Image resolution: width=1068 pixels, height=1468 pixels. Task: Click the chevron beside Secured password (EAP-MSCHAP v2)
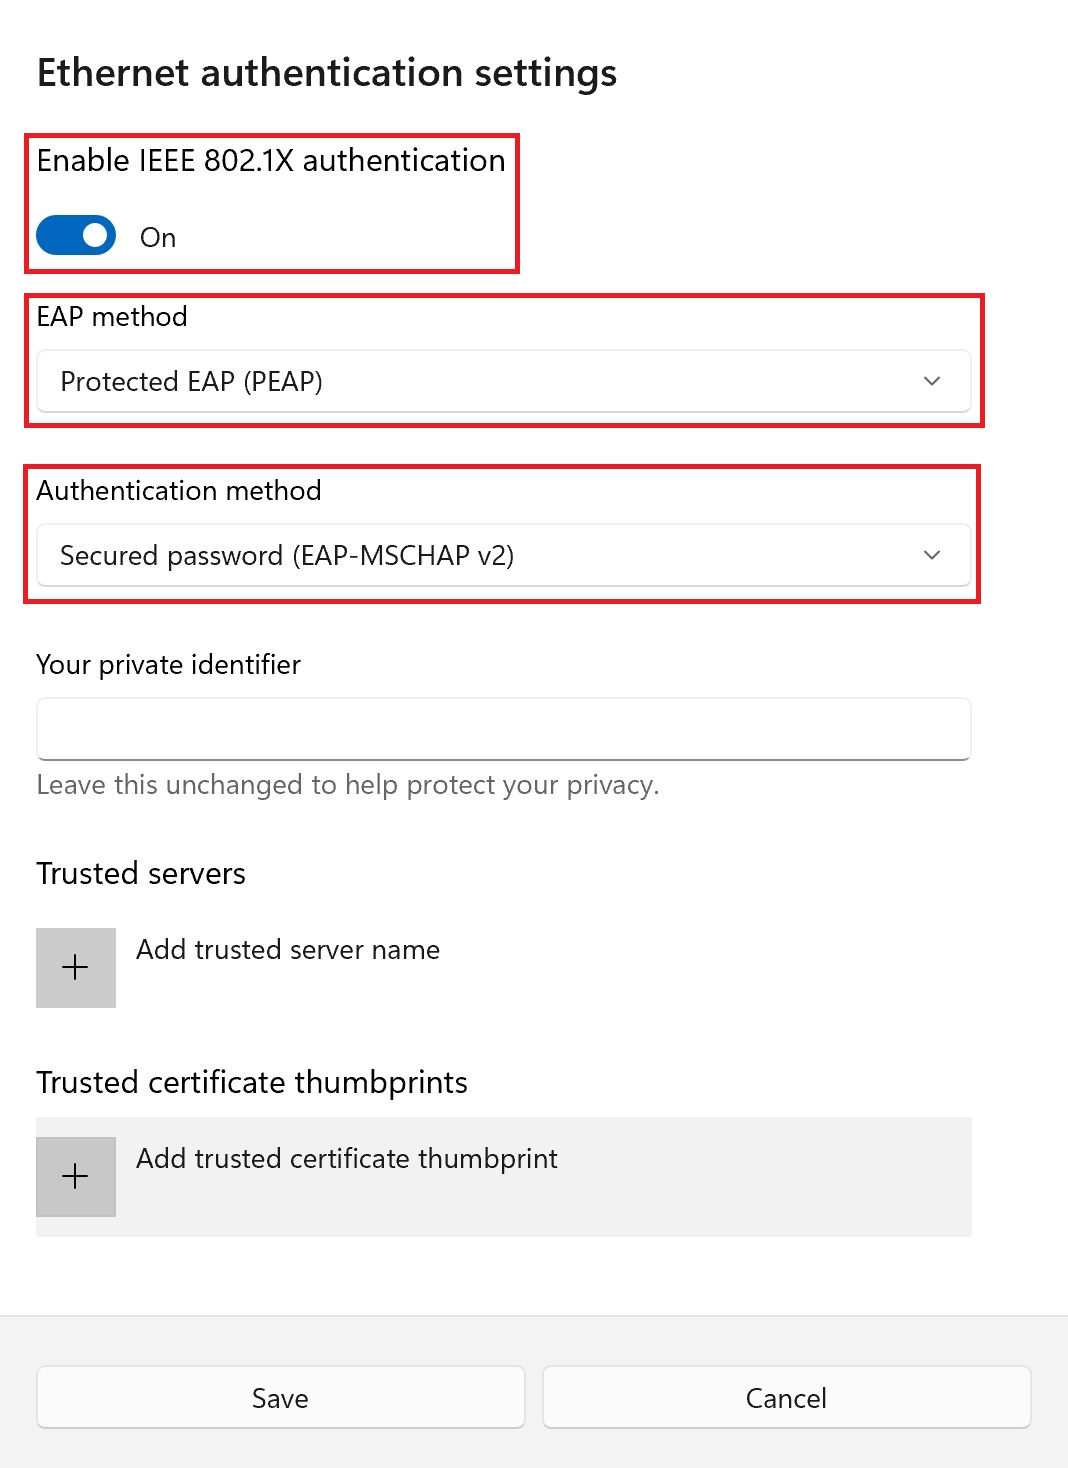tap(932, 555)
